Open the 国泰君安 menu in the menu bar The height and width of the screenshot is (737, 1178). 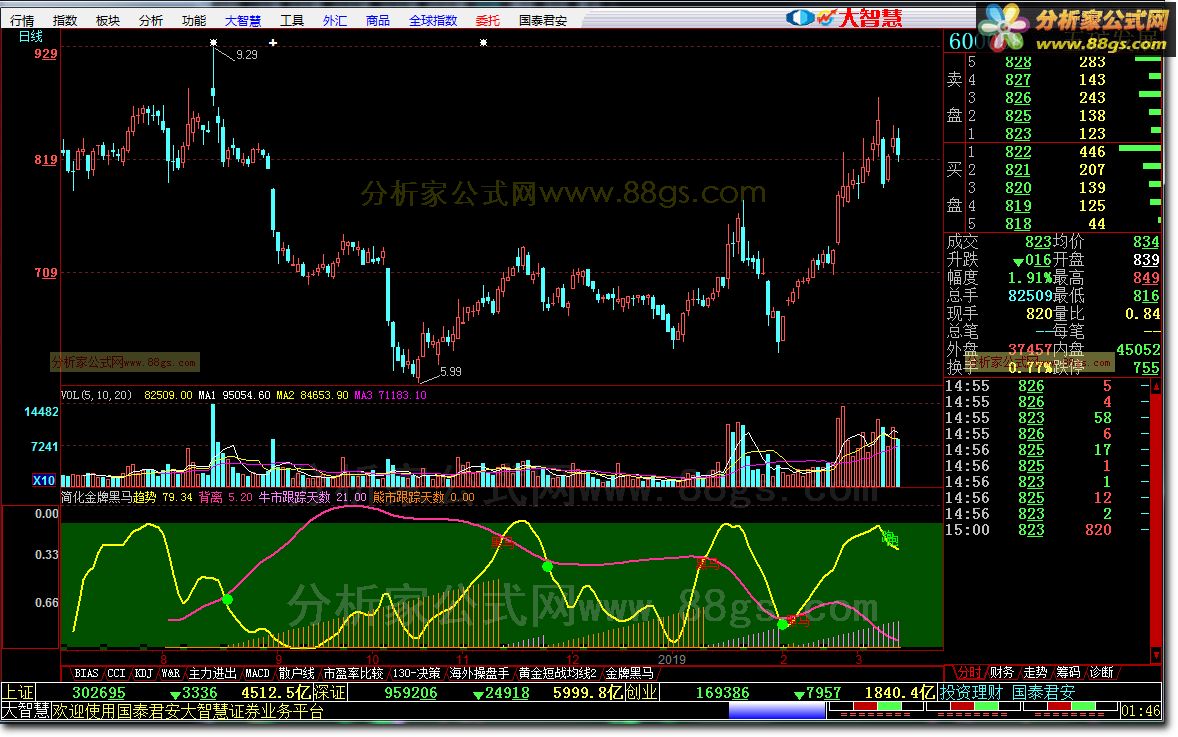coord(542,20)
